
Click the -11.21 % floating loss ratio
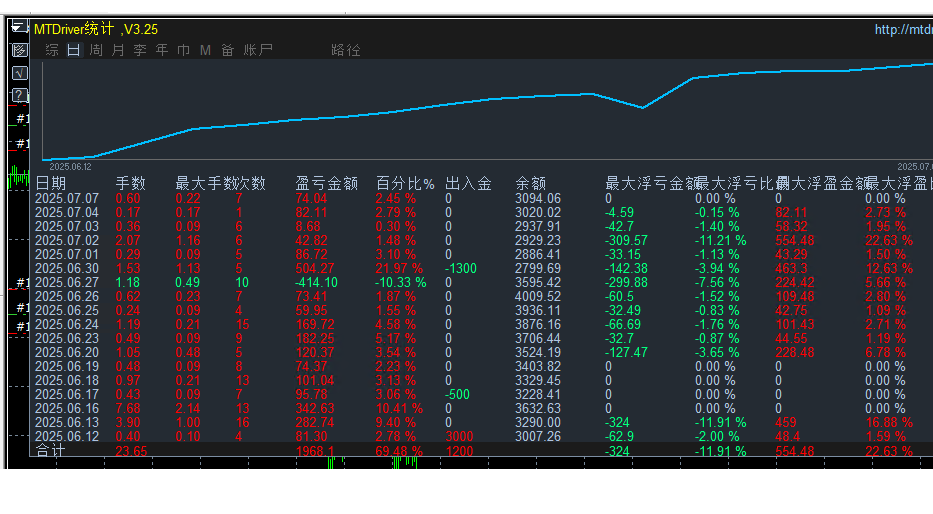click(x=721, y=240)
